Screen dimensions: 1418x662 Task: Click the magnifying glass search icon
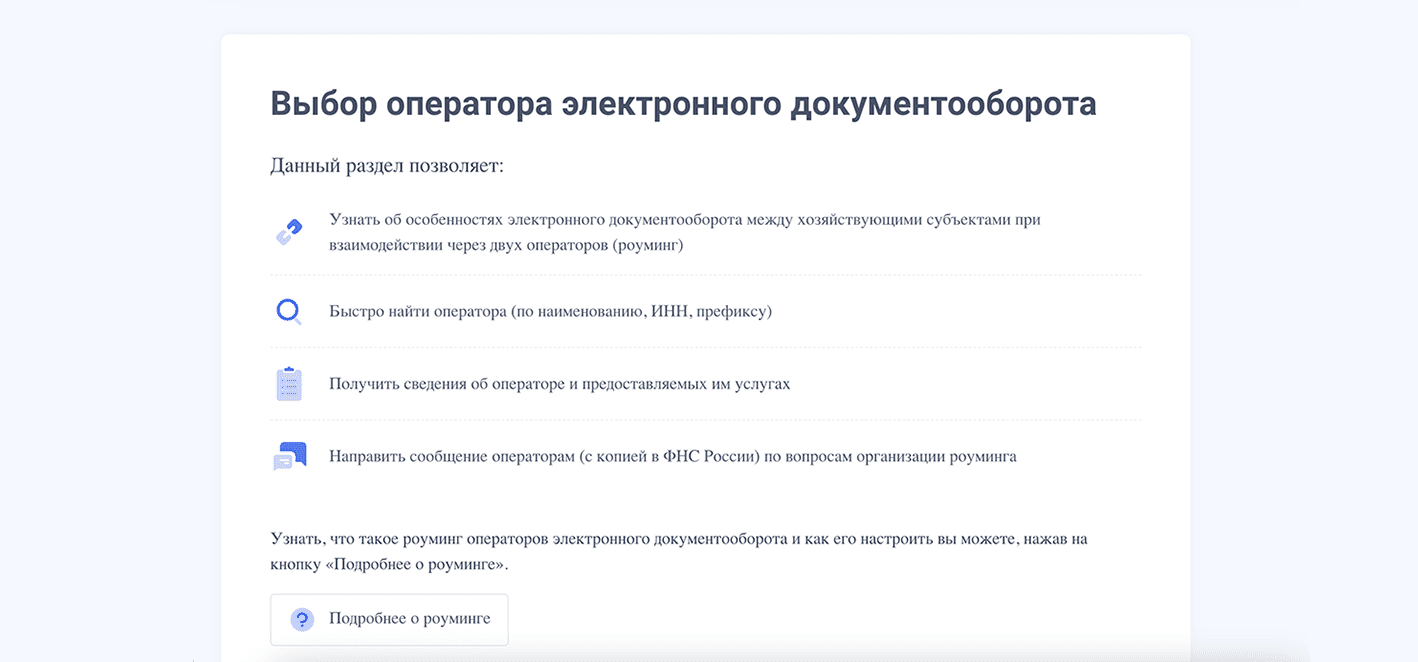click(289, 312)
